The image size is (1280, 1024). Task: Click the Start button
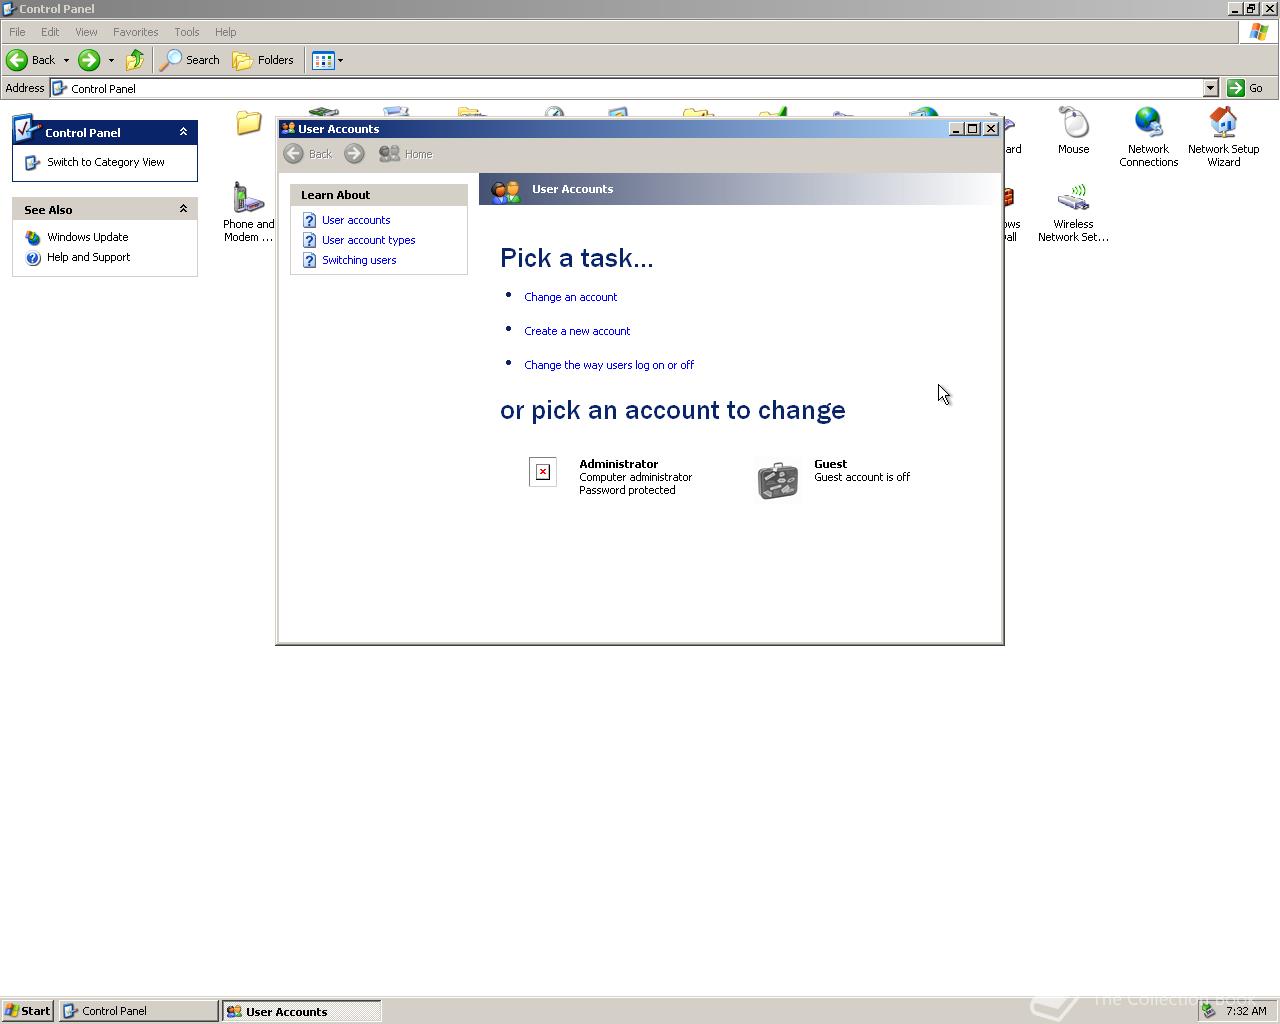pos(27,1011)
